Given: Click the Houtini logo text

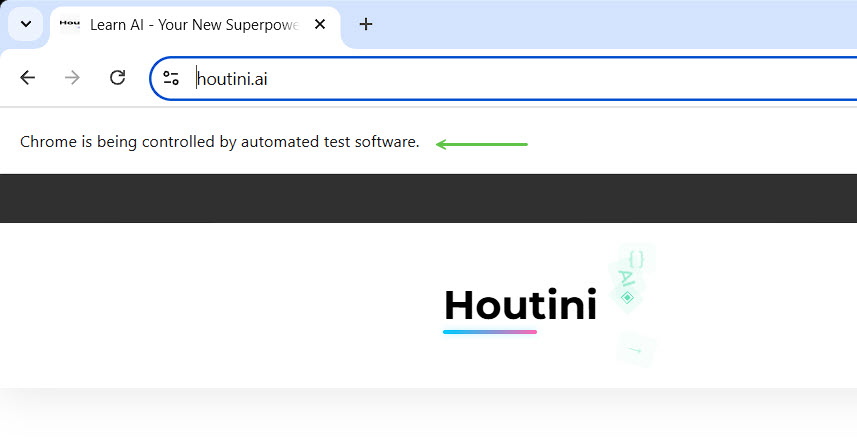Looking at the screenshot, I should point(520,305).
